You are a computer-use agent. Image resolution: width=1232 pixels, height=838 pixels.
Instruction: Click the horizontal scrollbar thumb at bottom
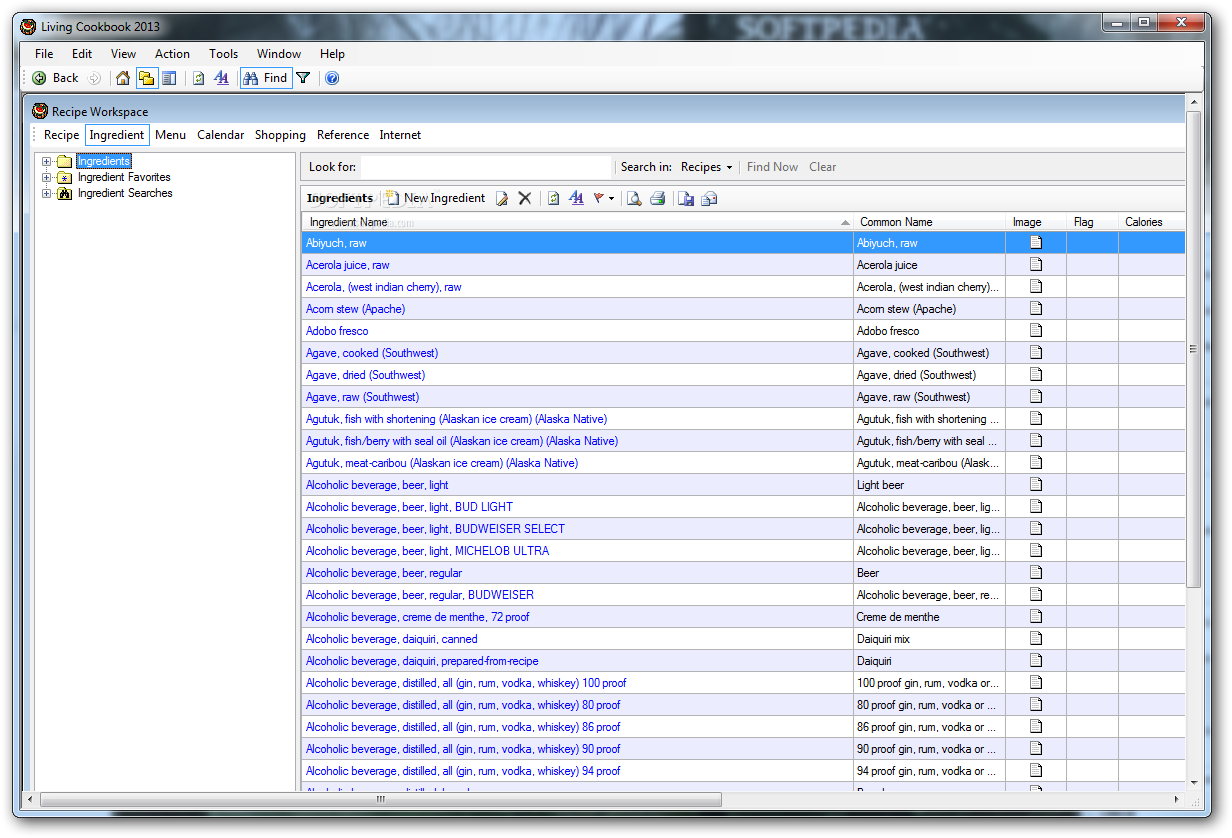[x=380, y=799]
